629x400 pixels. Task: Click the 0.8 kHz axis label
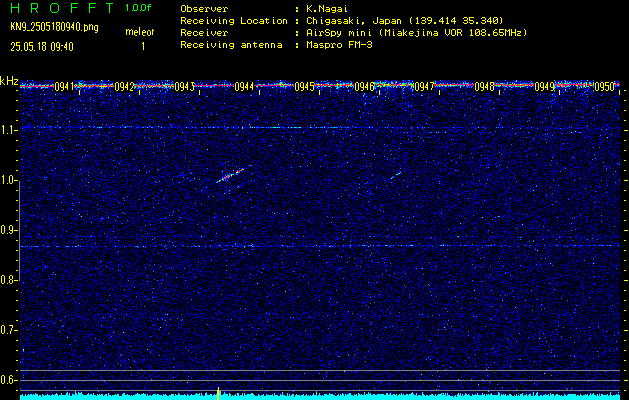[8, 280]
